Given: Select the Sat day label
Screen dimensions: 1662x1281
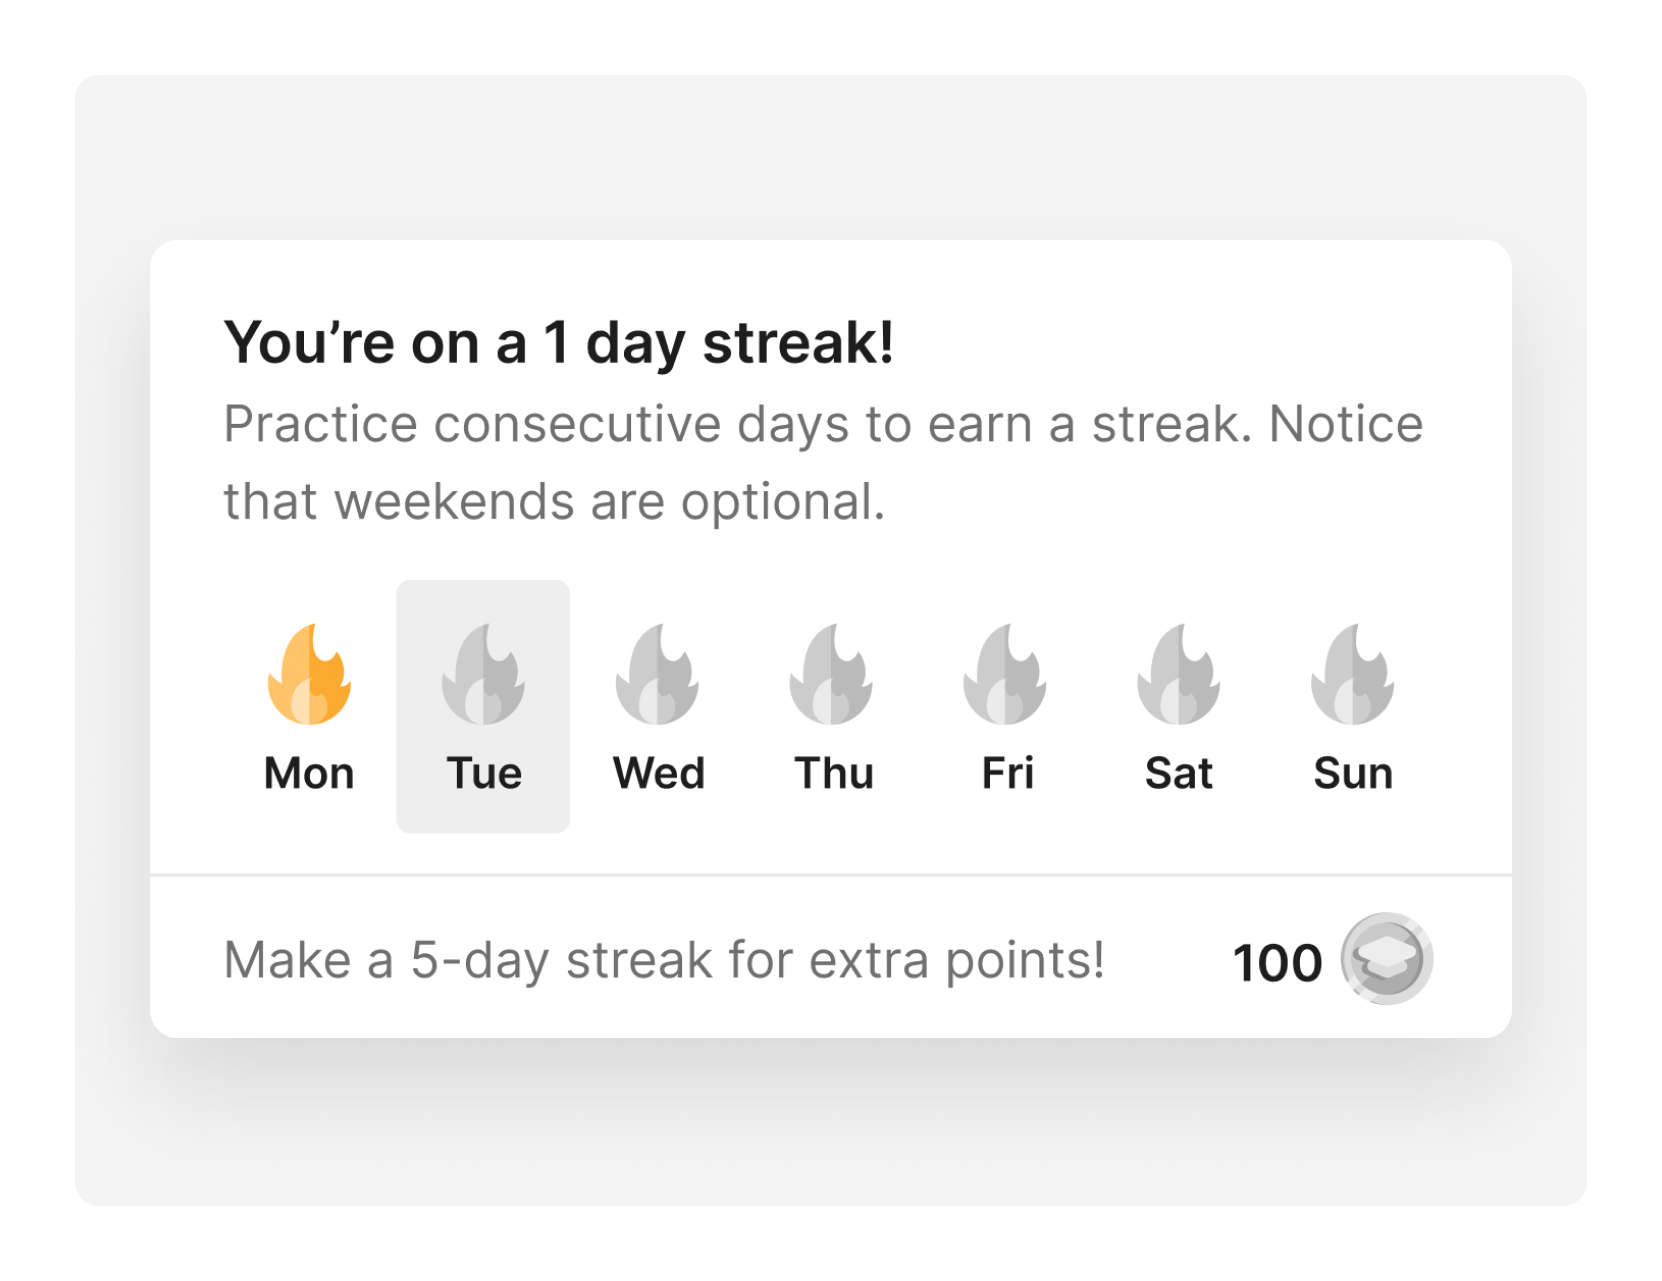Looking at the screenshot, I should tap(1179, 773).
